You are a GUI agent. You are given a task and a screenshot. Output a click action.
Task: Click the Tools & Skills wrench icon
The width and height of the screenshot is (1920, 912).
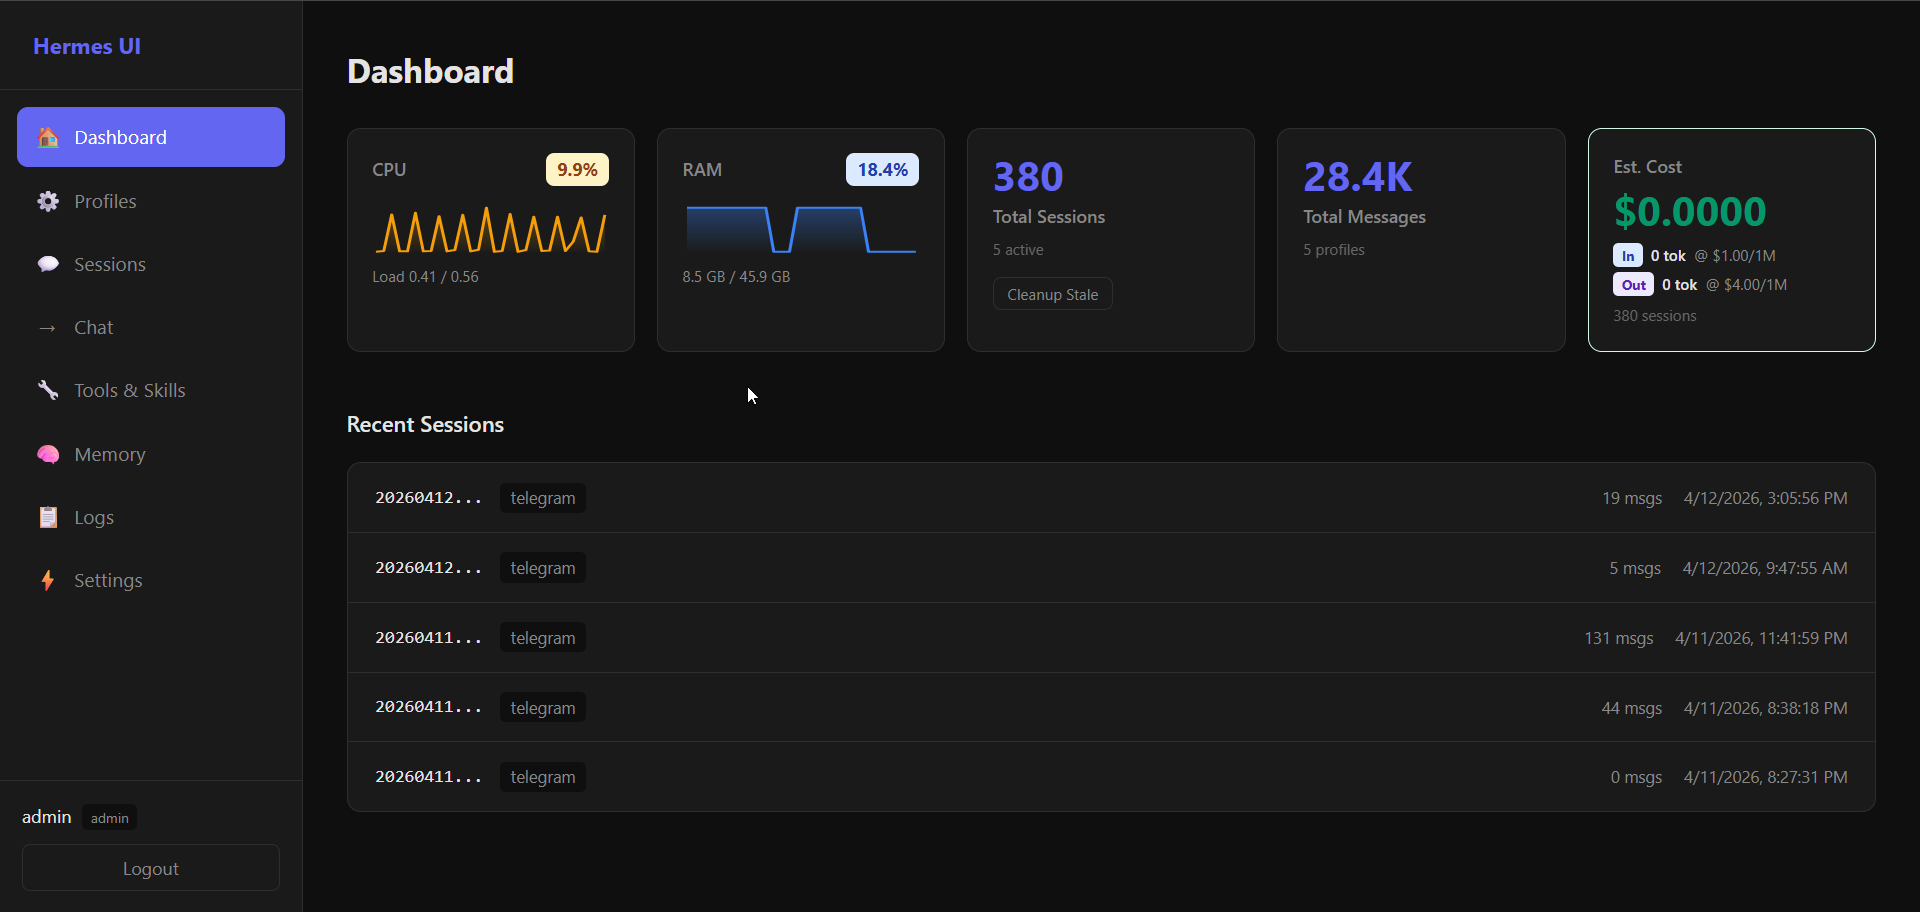48,391
